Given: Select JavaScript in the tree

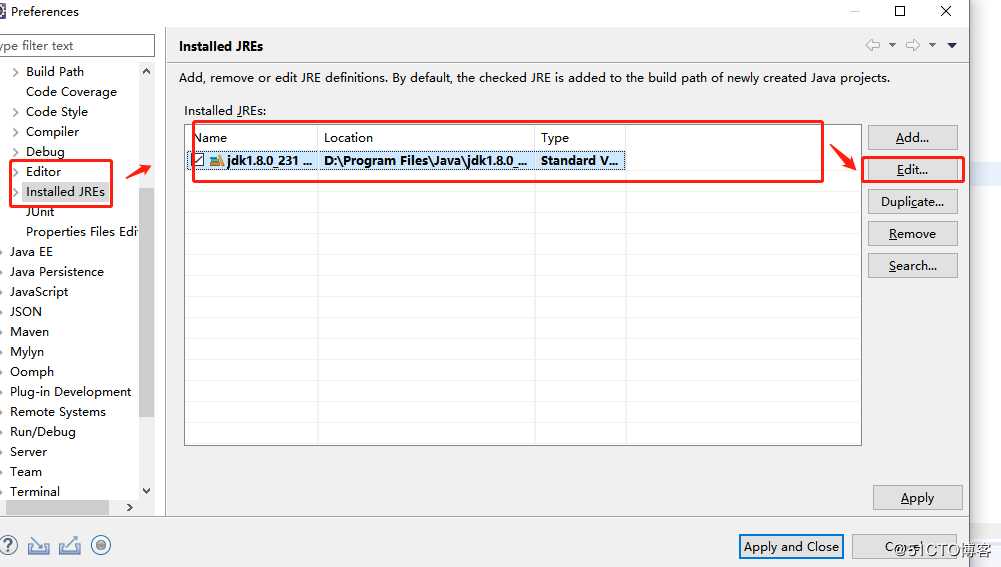Looking at the screenshot, I should point(38,291).
